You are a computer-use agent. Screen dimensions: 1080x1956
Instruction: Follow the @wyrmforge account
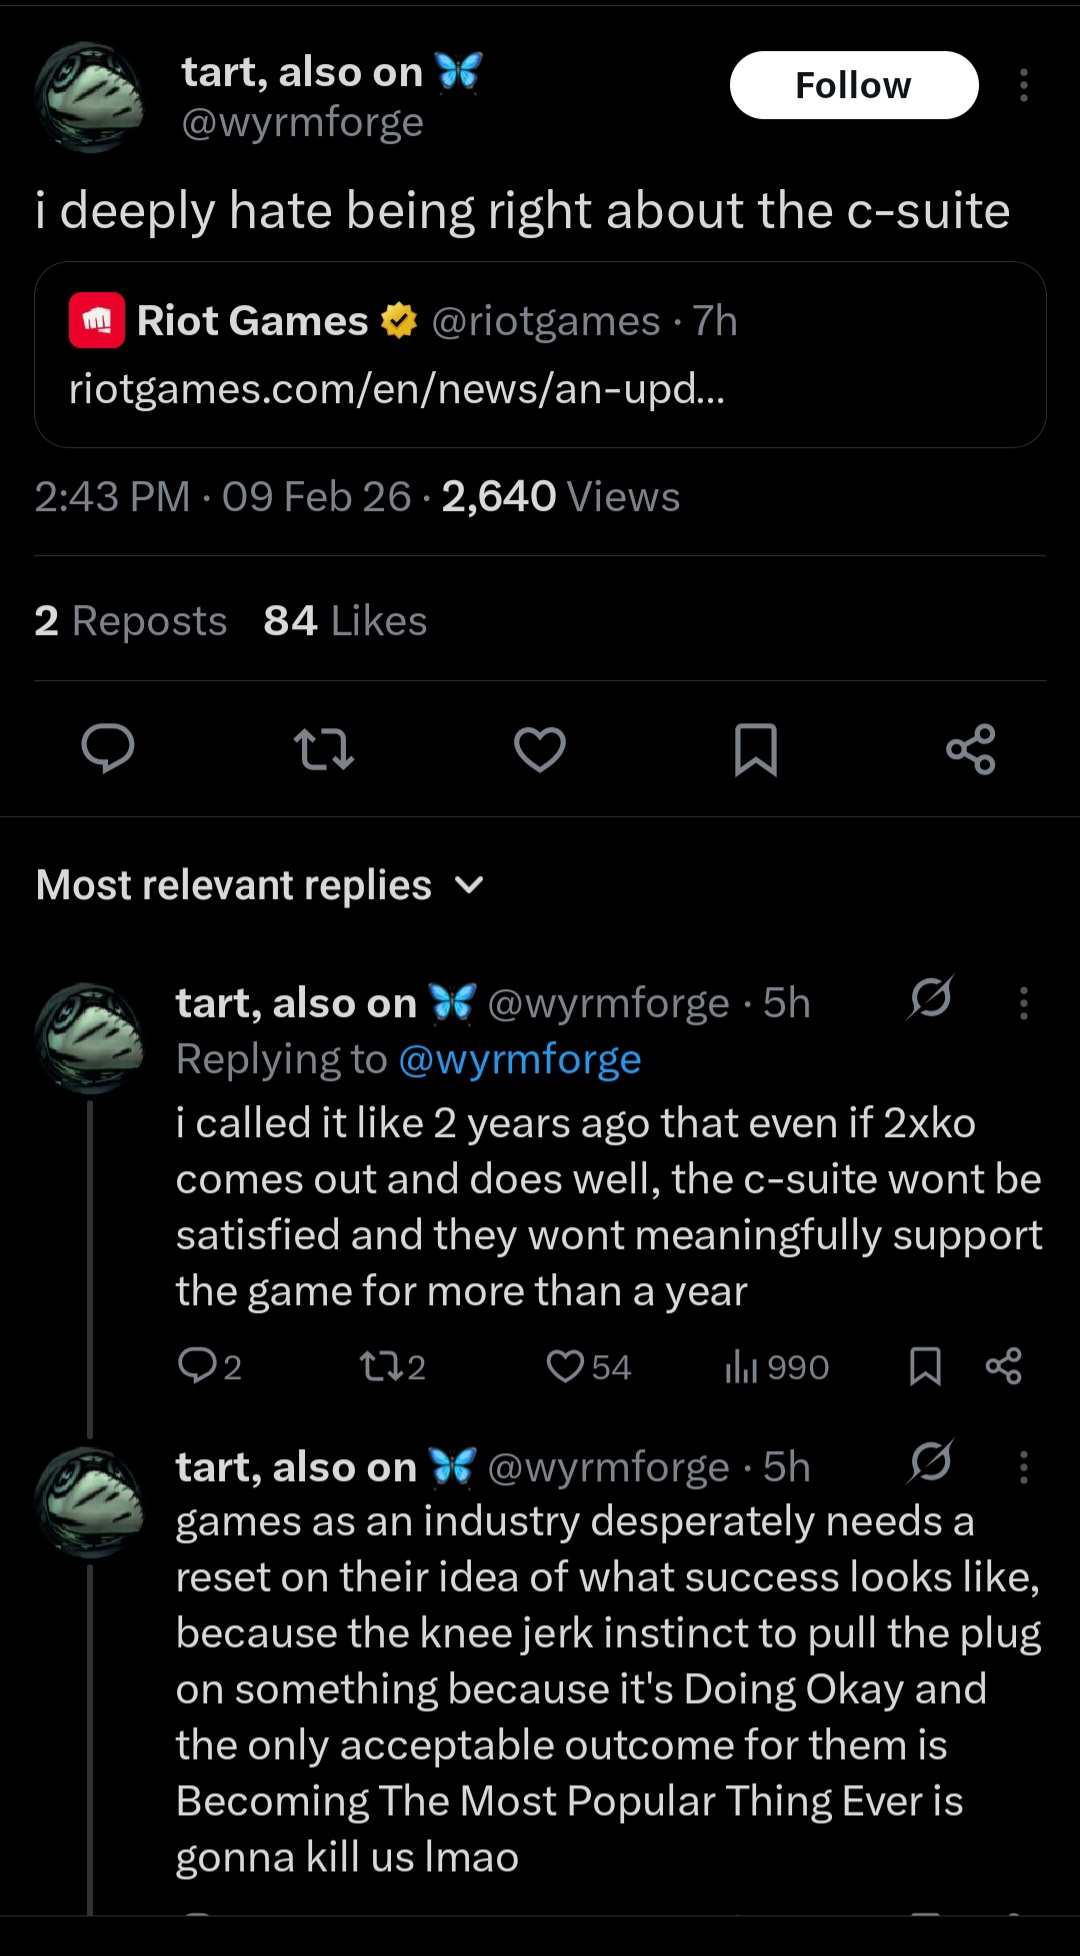click(853, 86)
